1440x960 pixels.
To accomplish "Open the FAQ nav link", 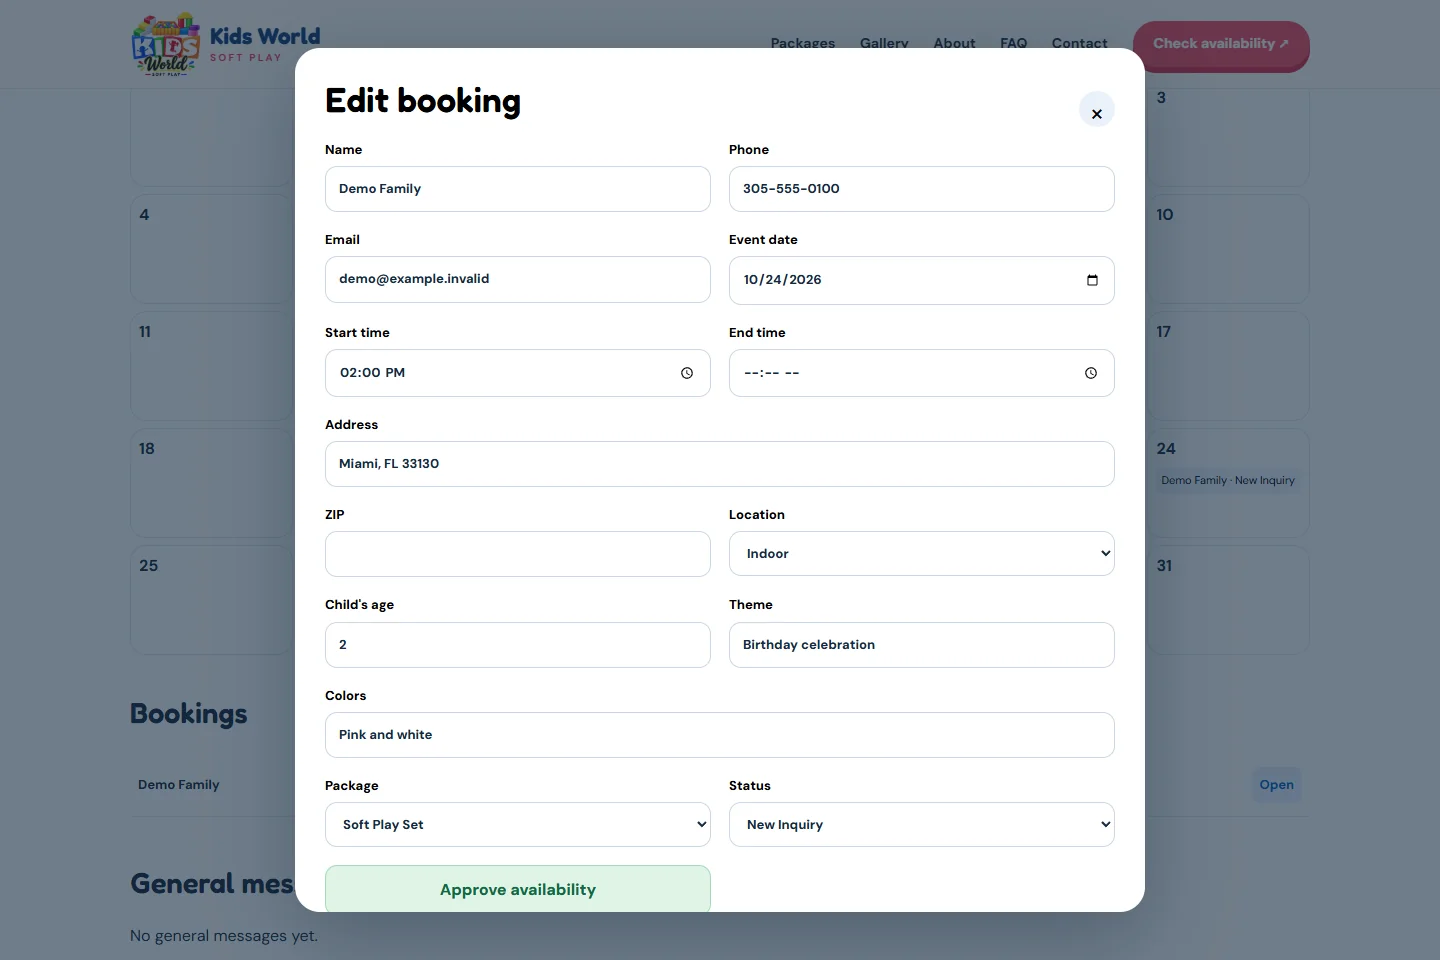I will [1013, 43].
